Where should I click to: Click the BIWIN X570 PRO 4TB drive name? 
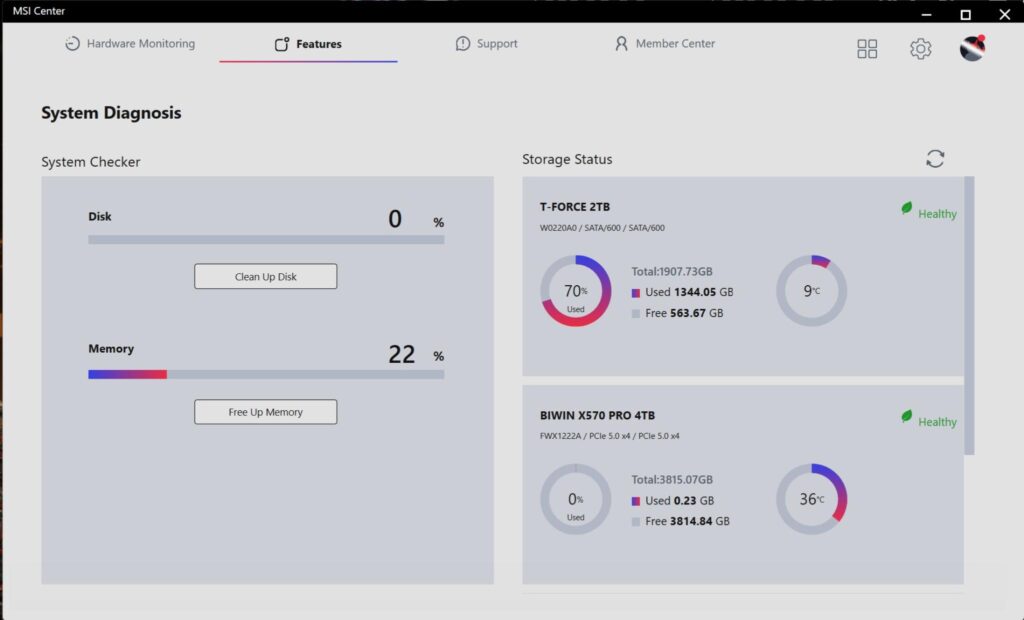tap(597, 416)
